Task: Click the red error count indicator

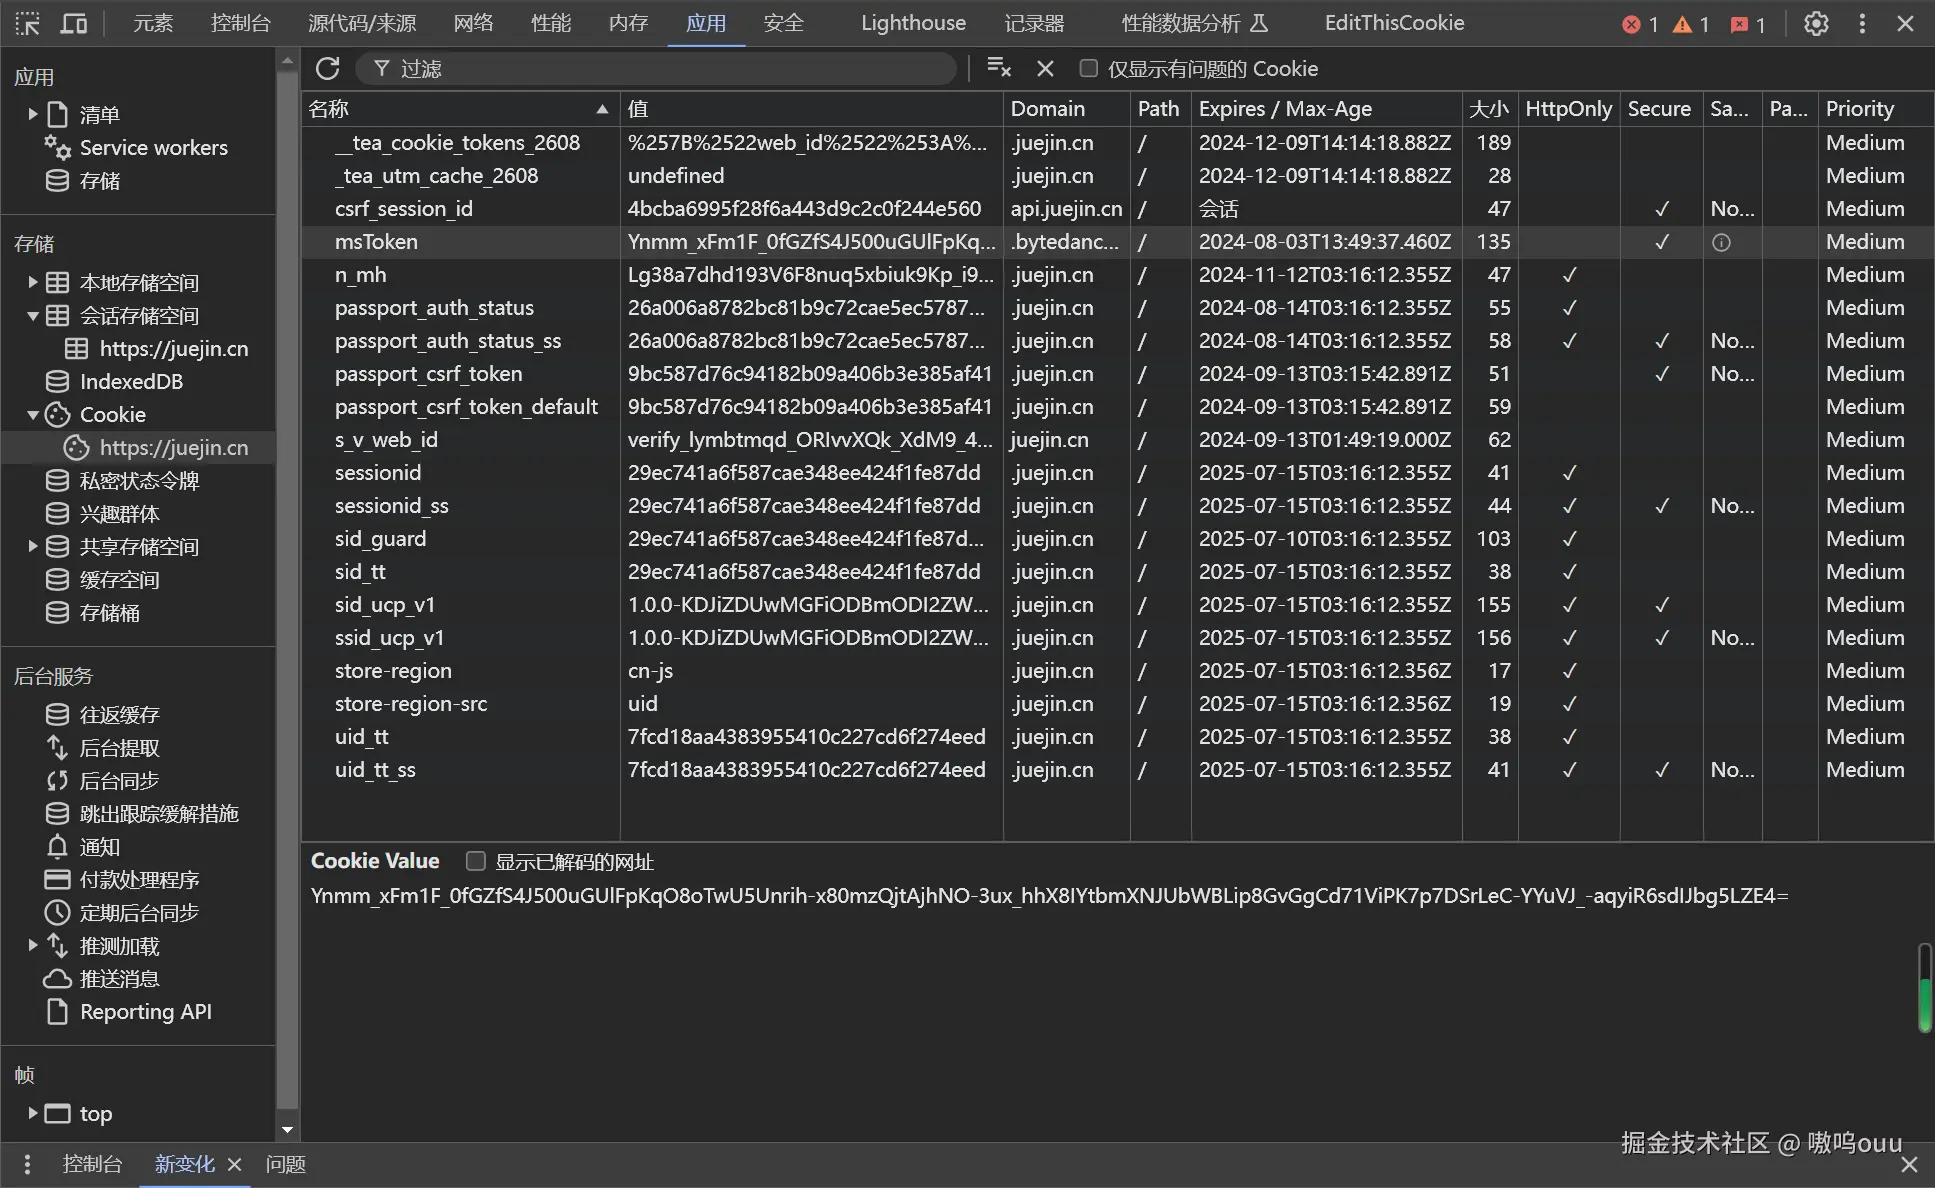Action: point(1639,24)
